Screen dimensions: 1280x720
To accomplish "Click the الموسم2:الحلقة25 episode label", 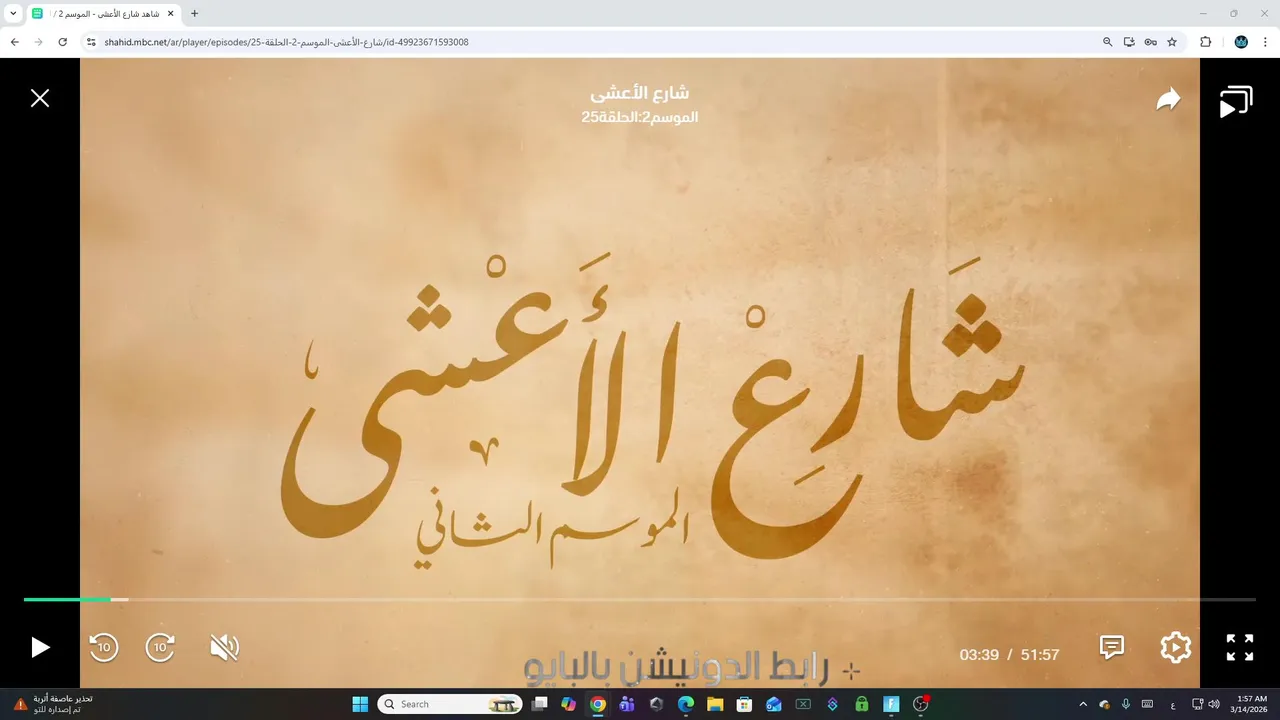I will (640, 117).
